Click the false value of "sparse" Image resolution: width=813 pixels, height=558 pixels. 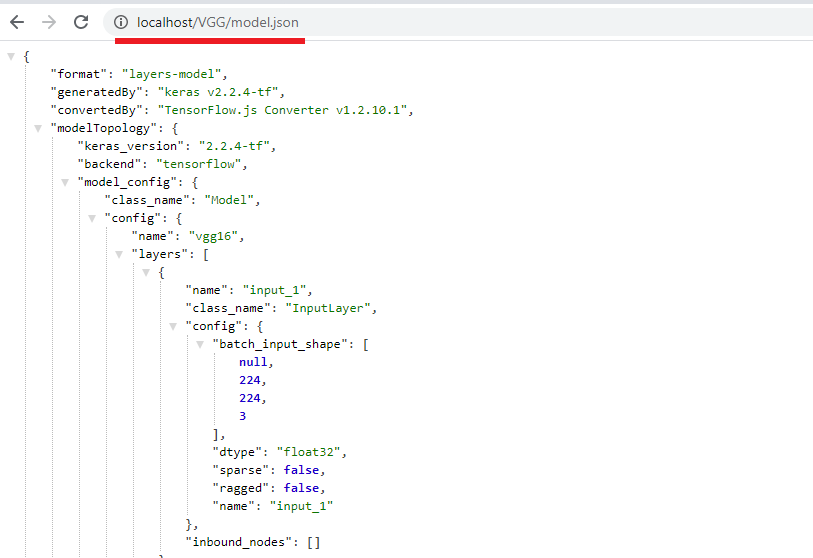pyautogui.click(x=301, y=470)
